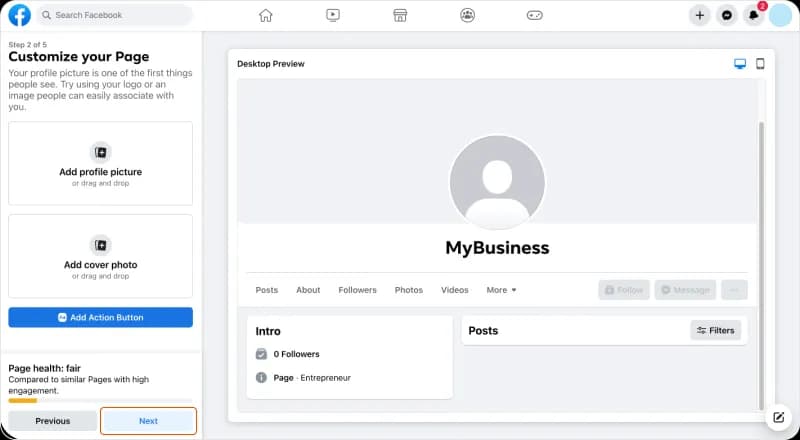800x440 pixels.
Task: Click the plus Create icon
Action: 700,15
